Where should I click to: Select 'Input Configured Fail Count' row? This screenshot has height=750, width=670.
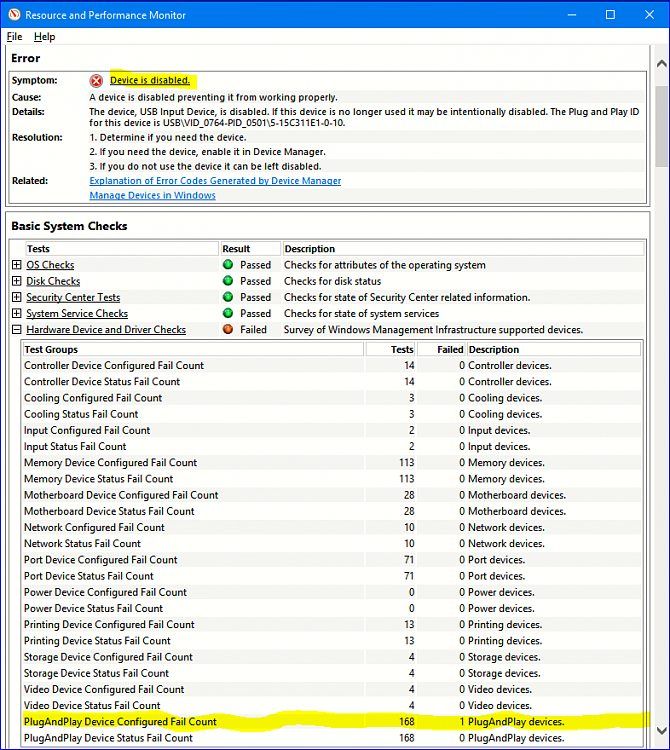point(332,430)
